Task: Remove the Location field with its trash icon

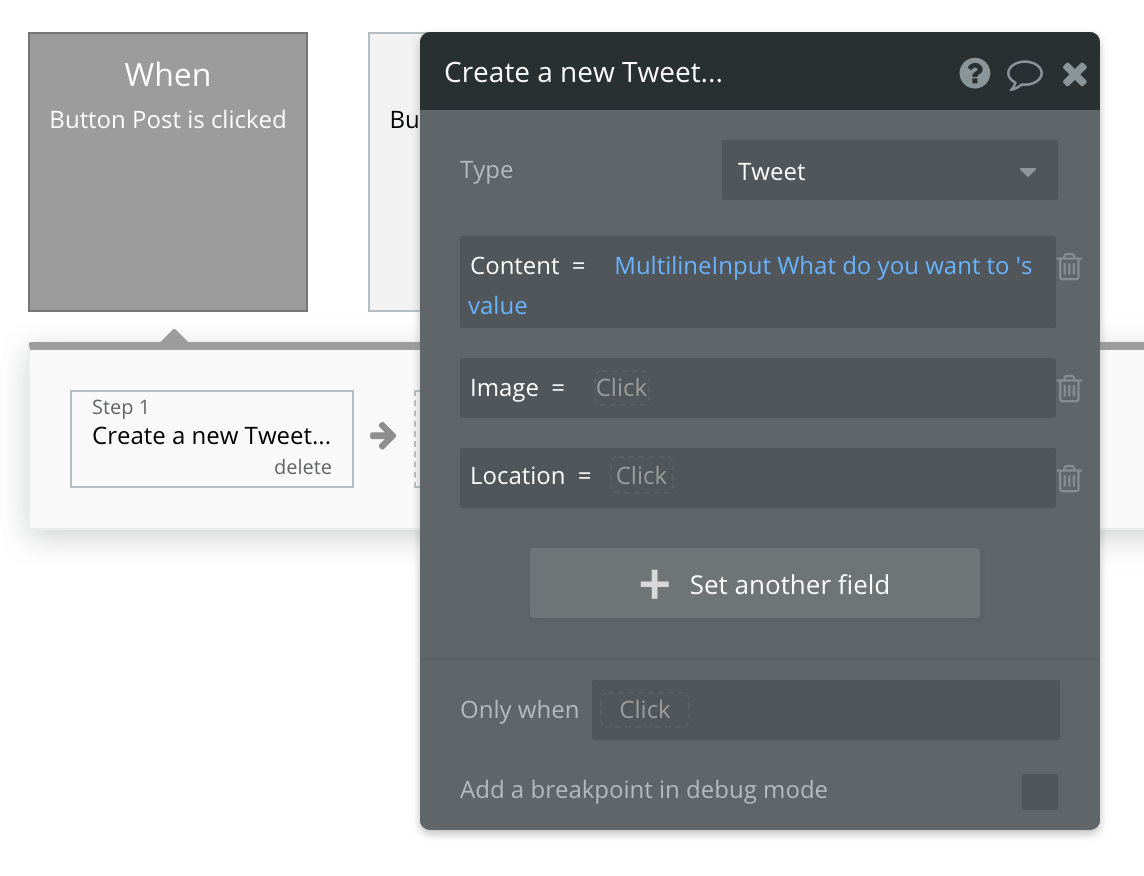Action: [x=1069, y=478]
